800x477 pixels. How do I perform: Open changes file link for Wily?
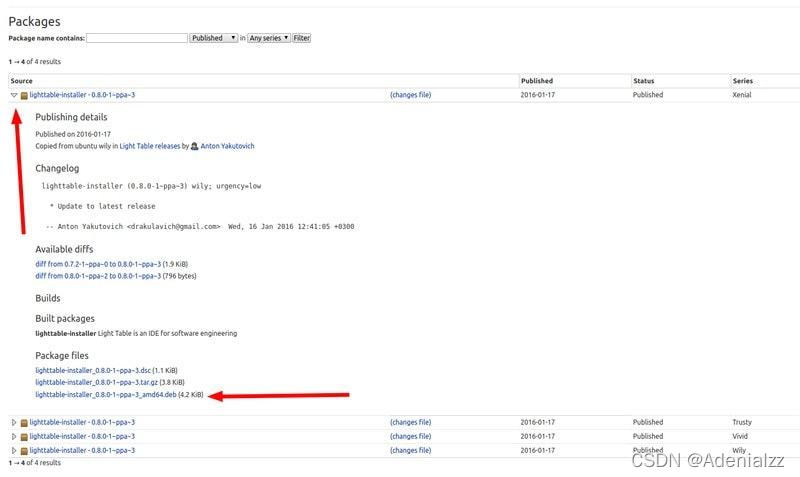click(x=411, y=450)
